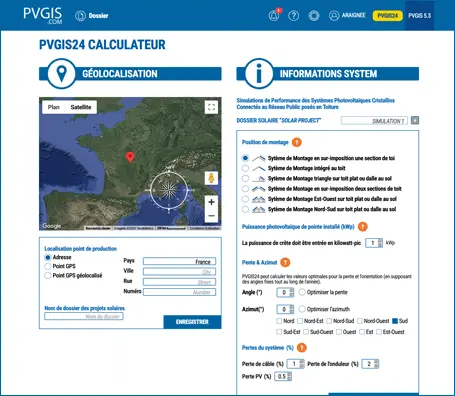The image size is (455, 396).
Task: Select Point GPS géolocalisé option
Action: [x=48, y=275]
